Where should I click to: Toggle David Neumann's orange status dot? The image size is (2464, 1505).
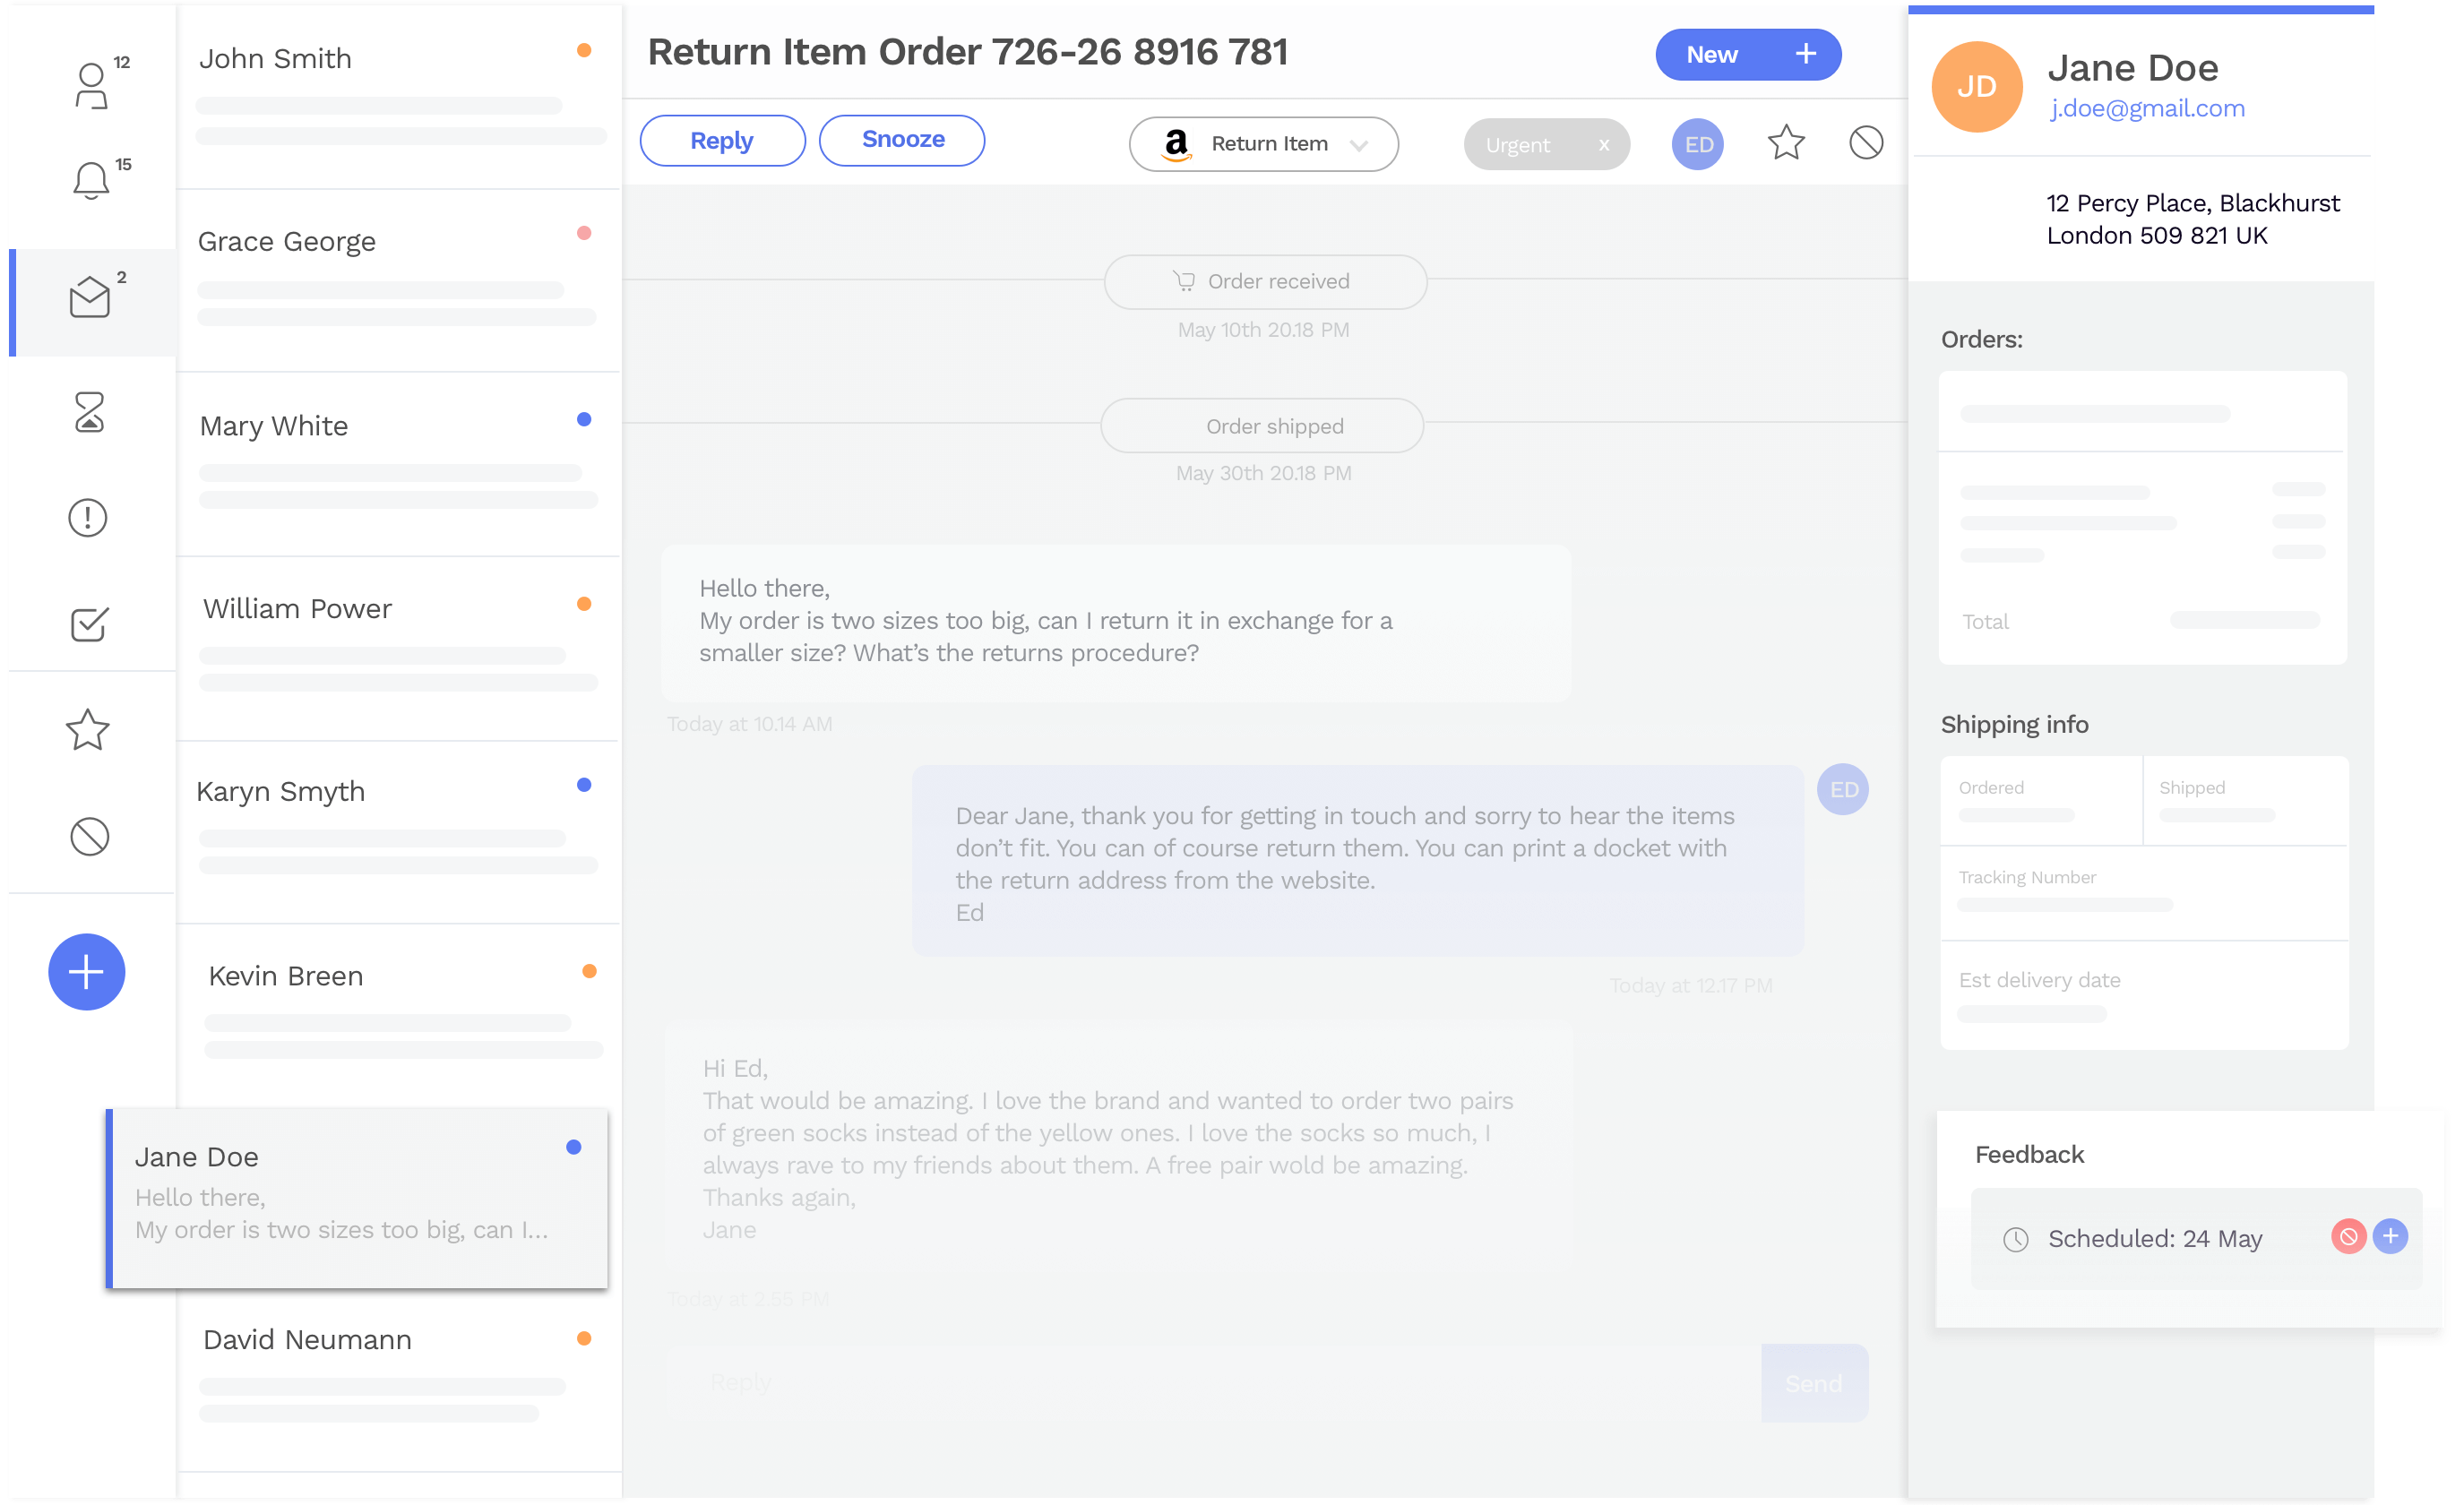(x=584, y=1338)
